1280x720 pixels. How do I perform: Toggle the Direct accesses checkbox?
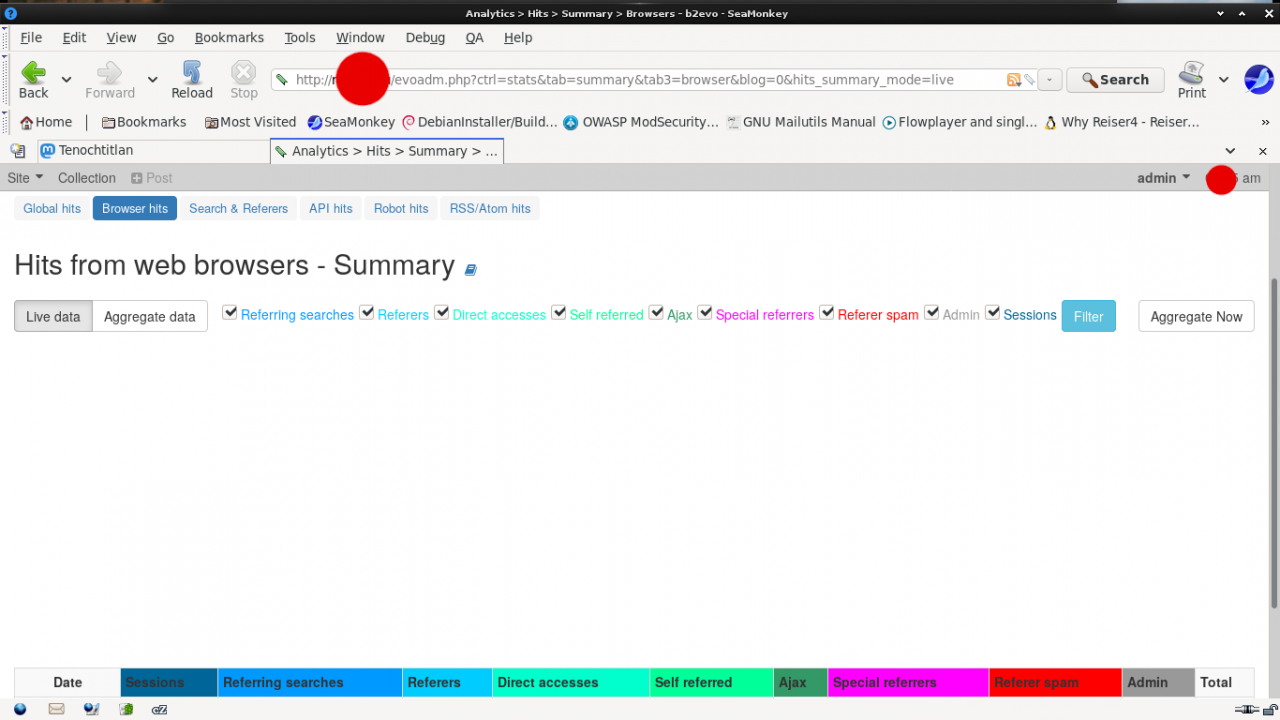[x=442, y=313]
